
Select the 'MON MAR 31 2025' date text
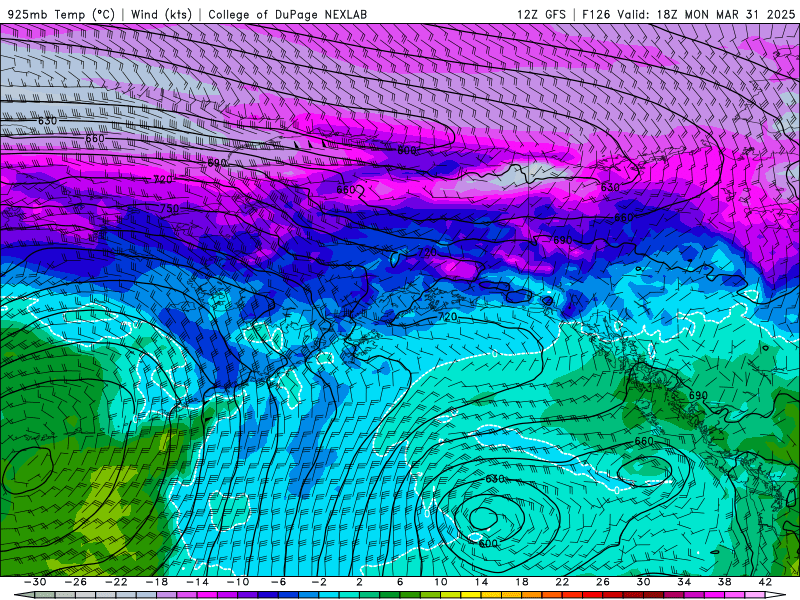click(x=740, y=14)
